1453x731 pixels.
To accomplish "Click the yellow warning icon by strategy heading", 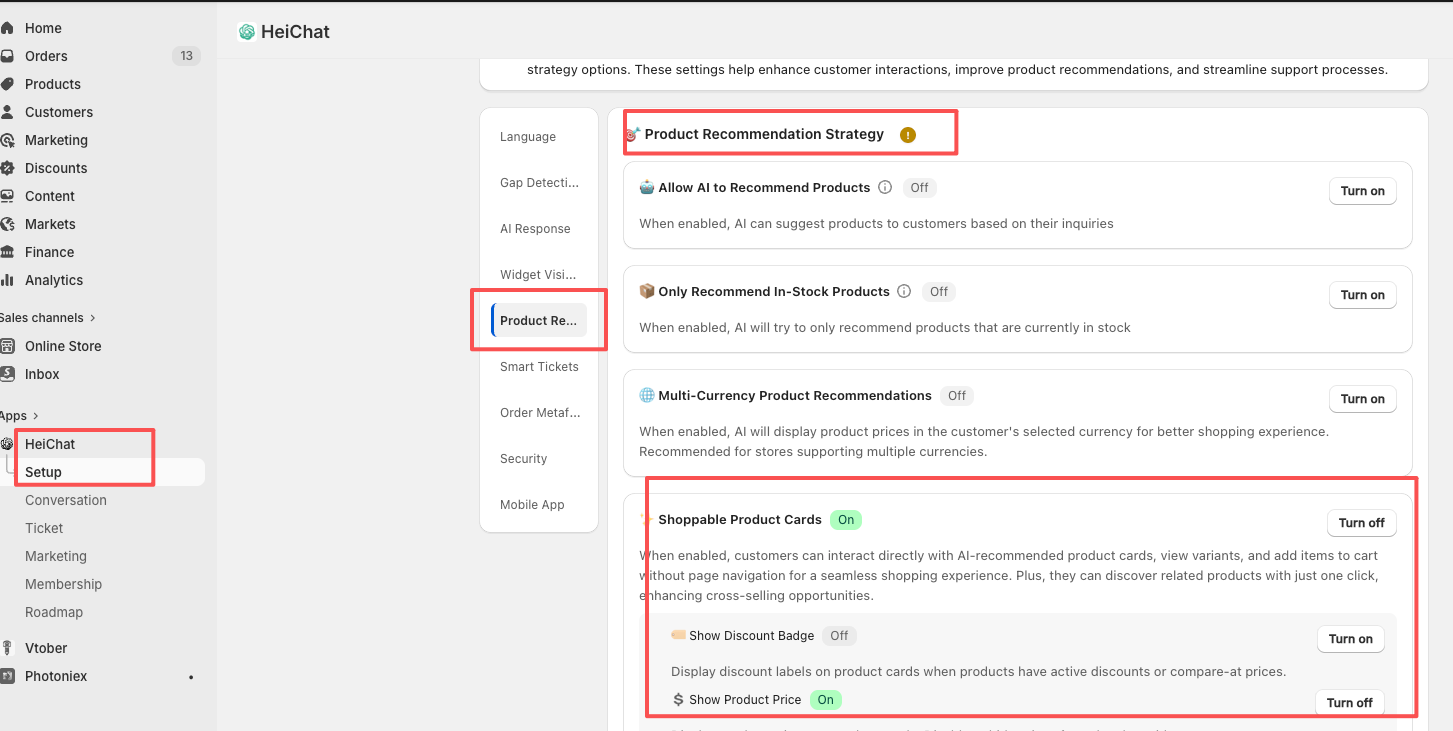I will click(907, 135).
